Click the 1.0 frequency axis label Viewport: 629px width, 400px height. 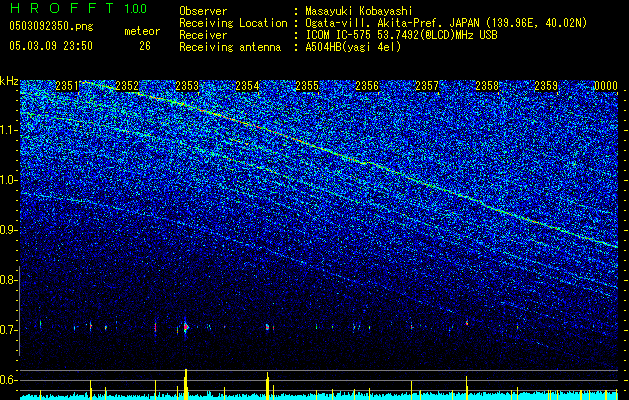(9, 180)
